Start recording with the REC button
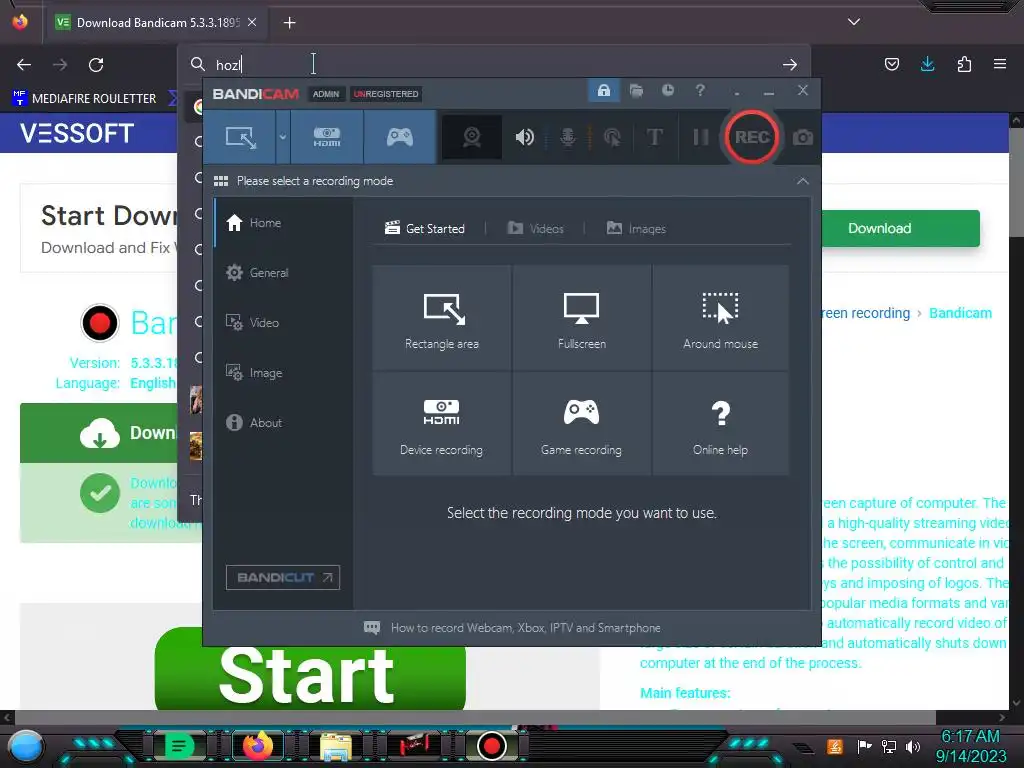The width and height of the screenshot is (1024, 768). pos(751,137)
